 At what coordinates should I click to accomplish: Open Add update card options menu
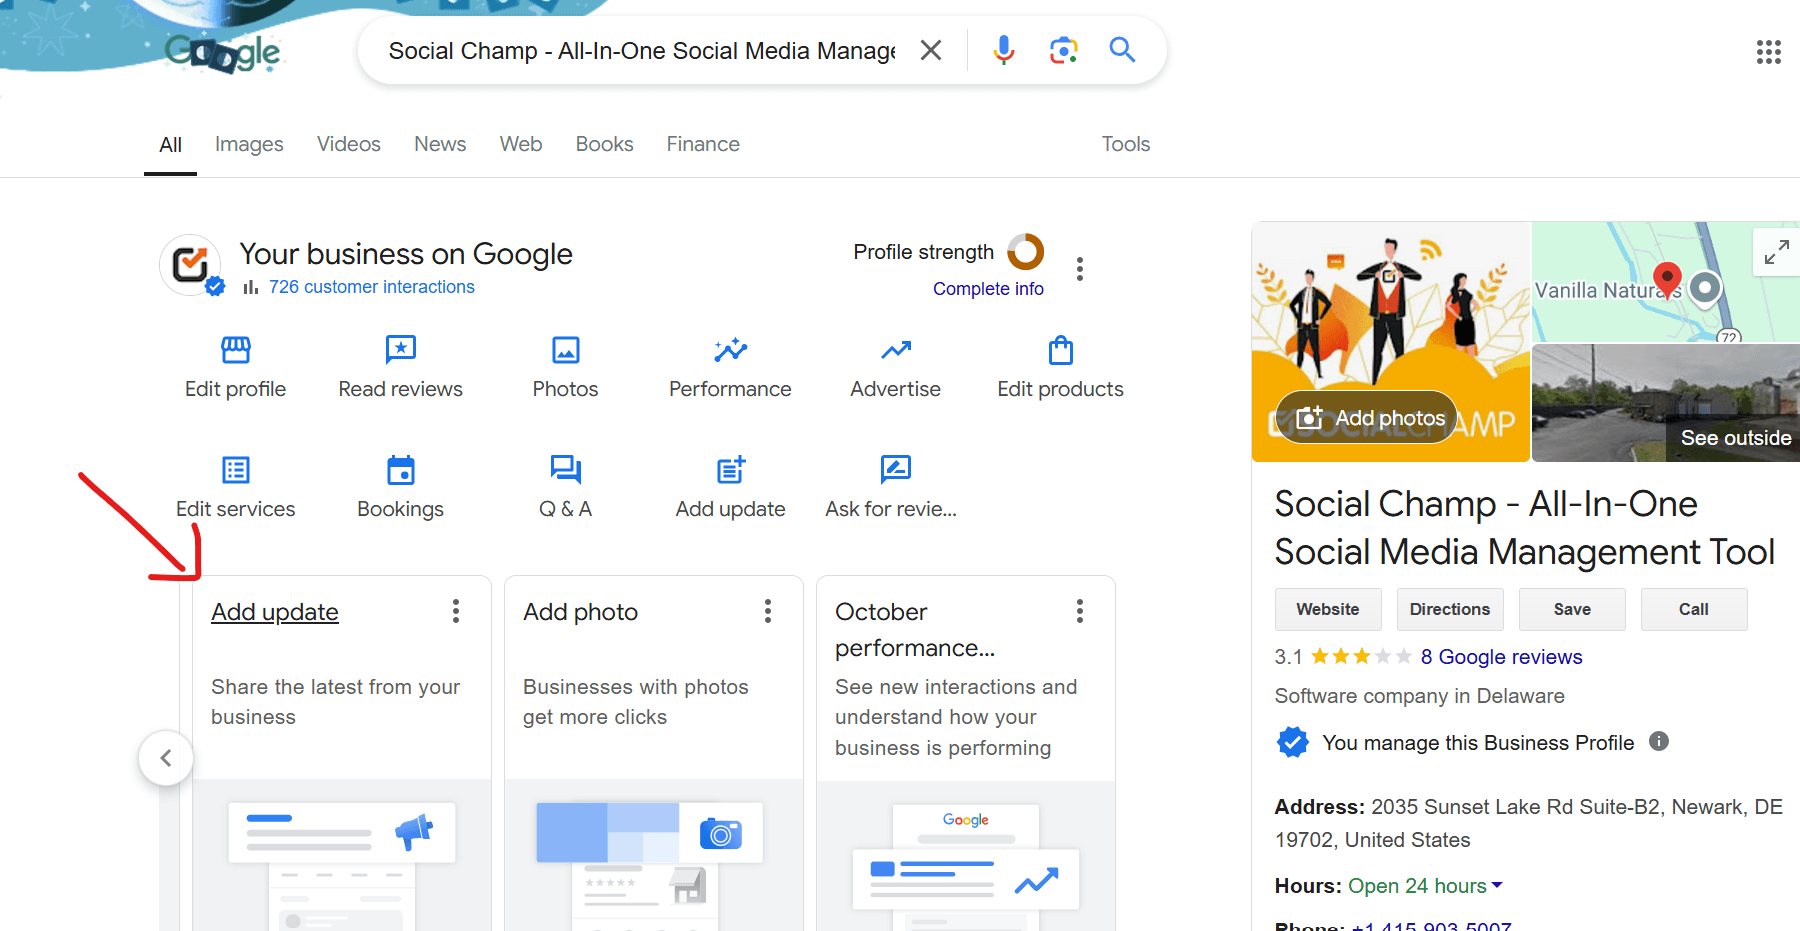coord(456,611)
